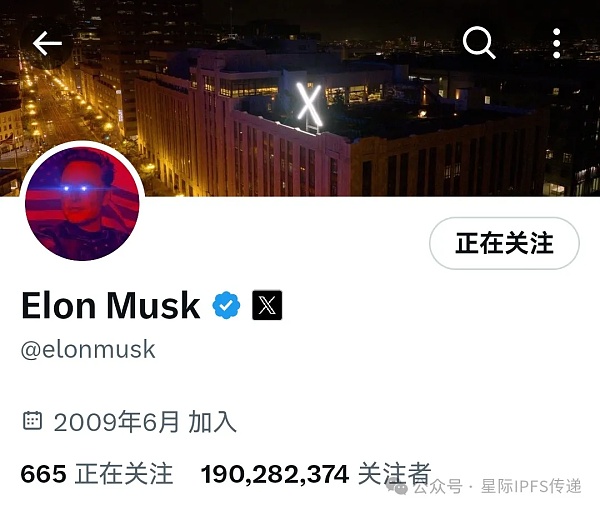Screen dimensions: 600x510
Task: Open search with the magnifier icon
Action: click(x=479, y=43)
